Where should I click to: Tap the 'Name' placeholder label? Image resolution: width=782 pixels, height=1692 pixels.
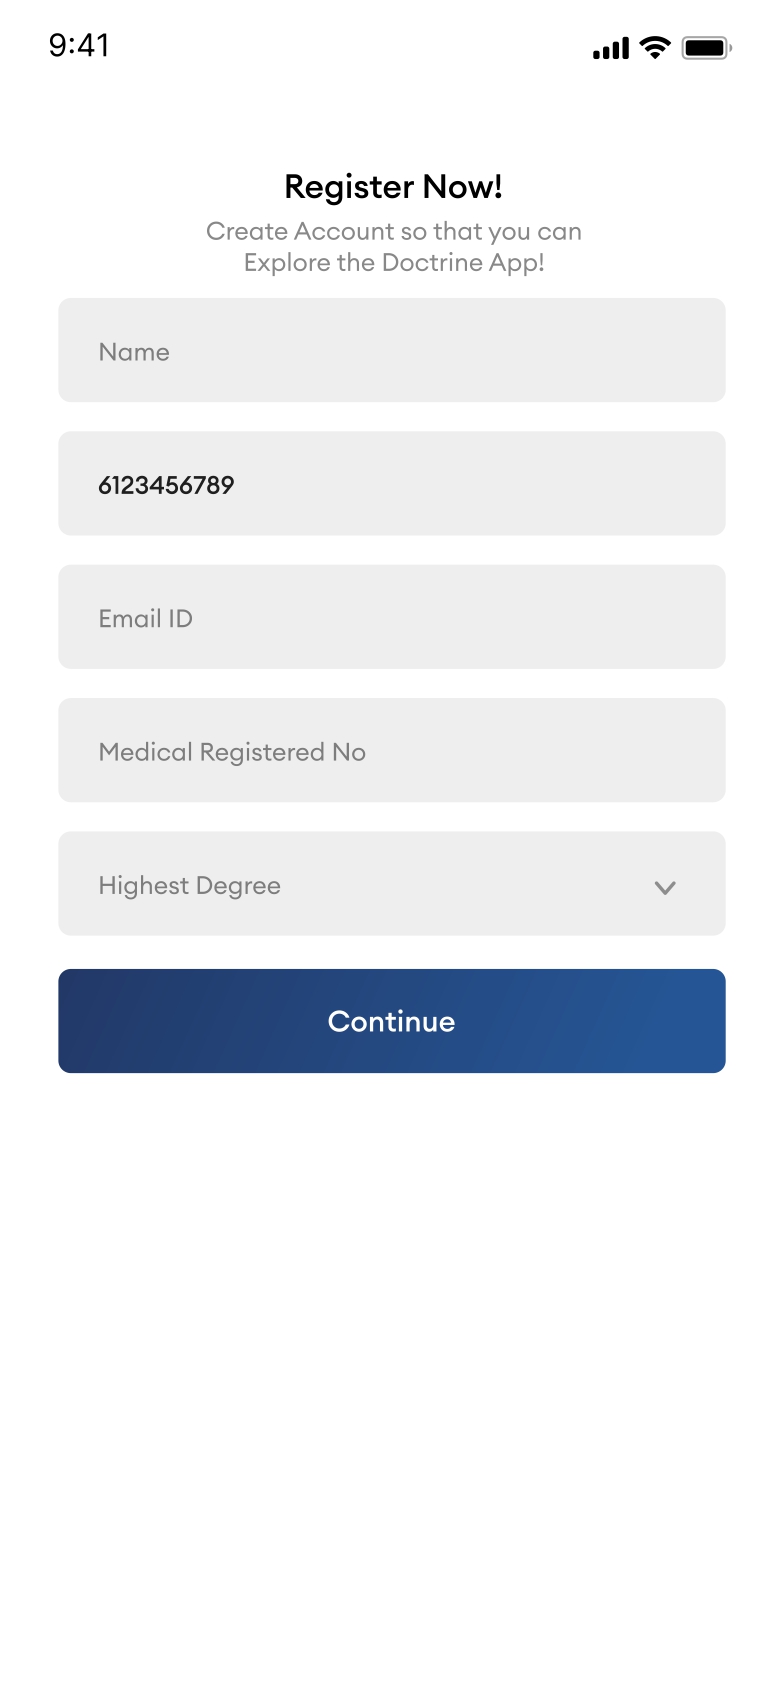click(x=134, y=352)
